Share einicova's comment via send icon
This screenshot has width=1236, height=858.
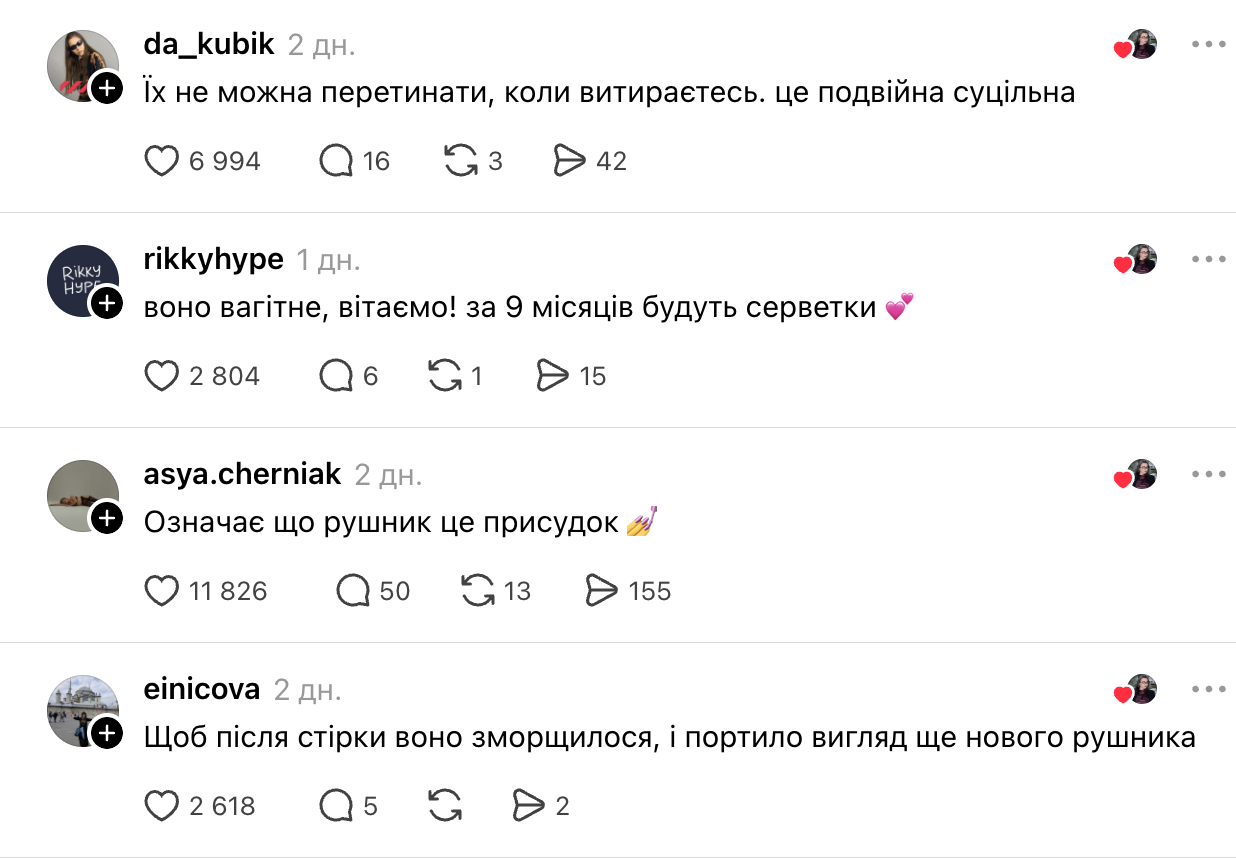pyautogui.click(x=527, y=806)
